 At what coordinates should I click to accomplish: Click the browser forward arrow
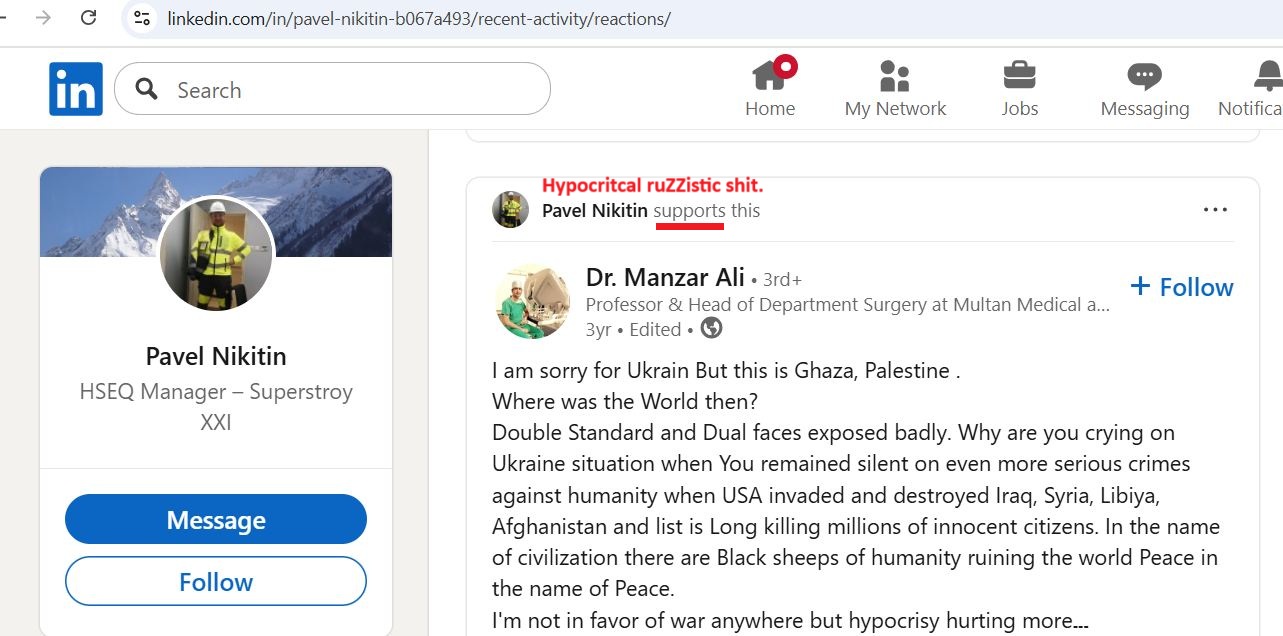(x=43, y=17)
